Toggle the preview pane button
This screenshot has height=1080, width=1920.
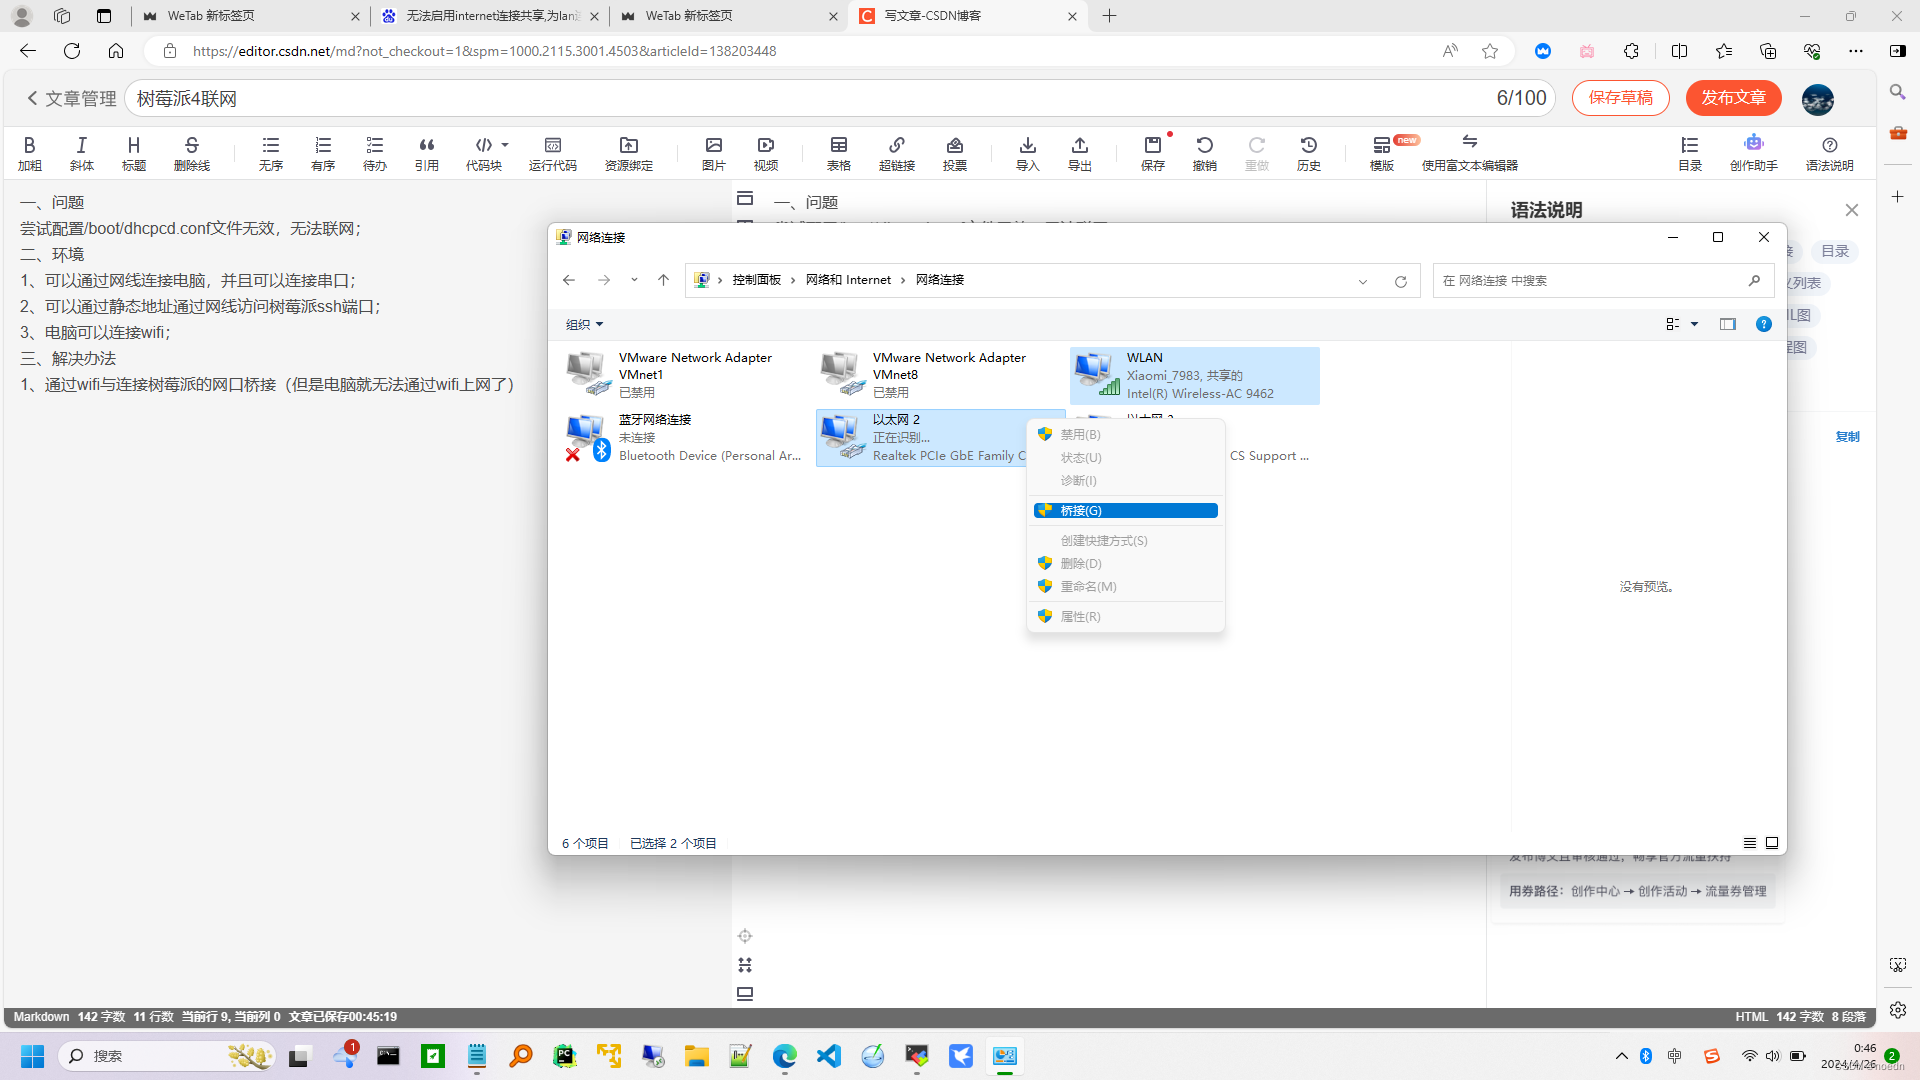click(1728, 324)
